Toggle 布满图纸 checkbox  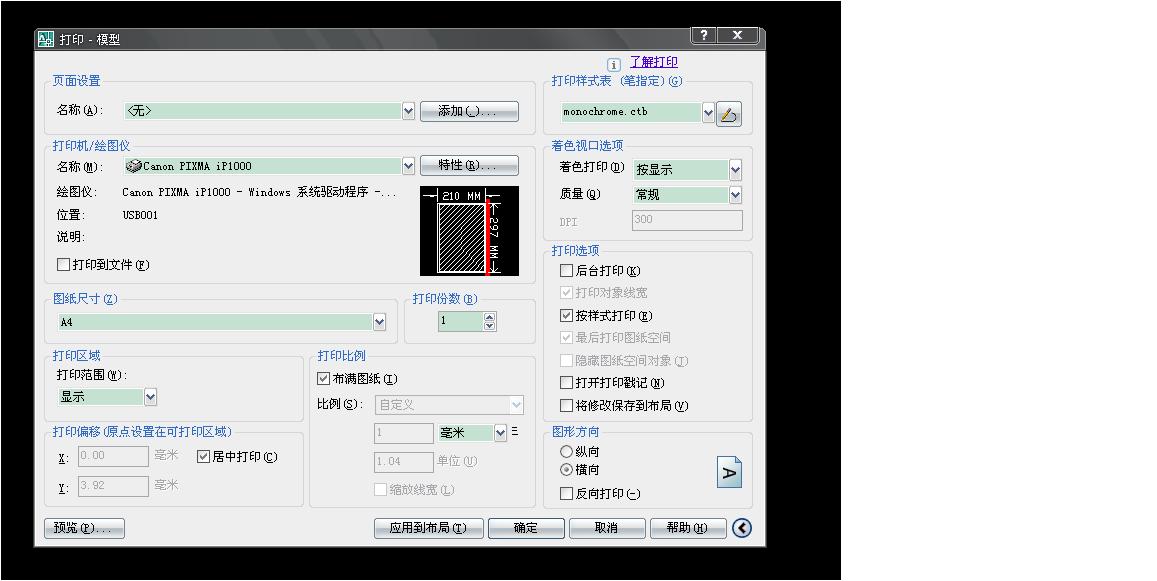pos(323,379)
